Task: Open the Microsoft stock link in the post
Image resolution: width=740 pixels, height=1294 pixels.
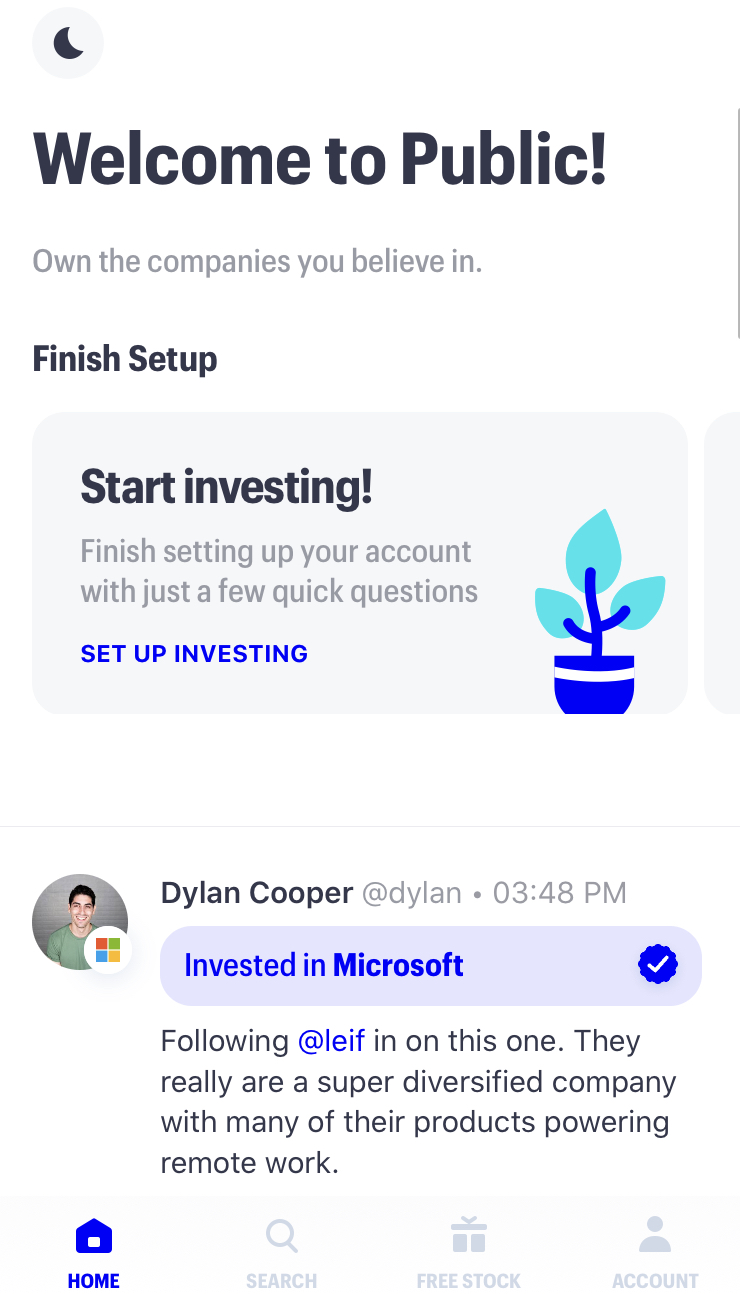Action: click(x=398, y=965)
